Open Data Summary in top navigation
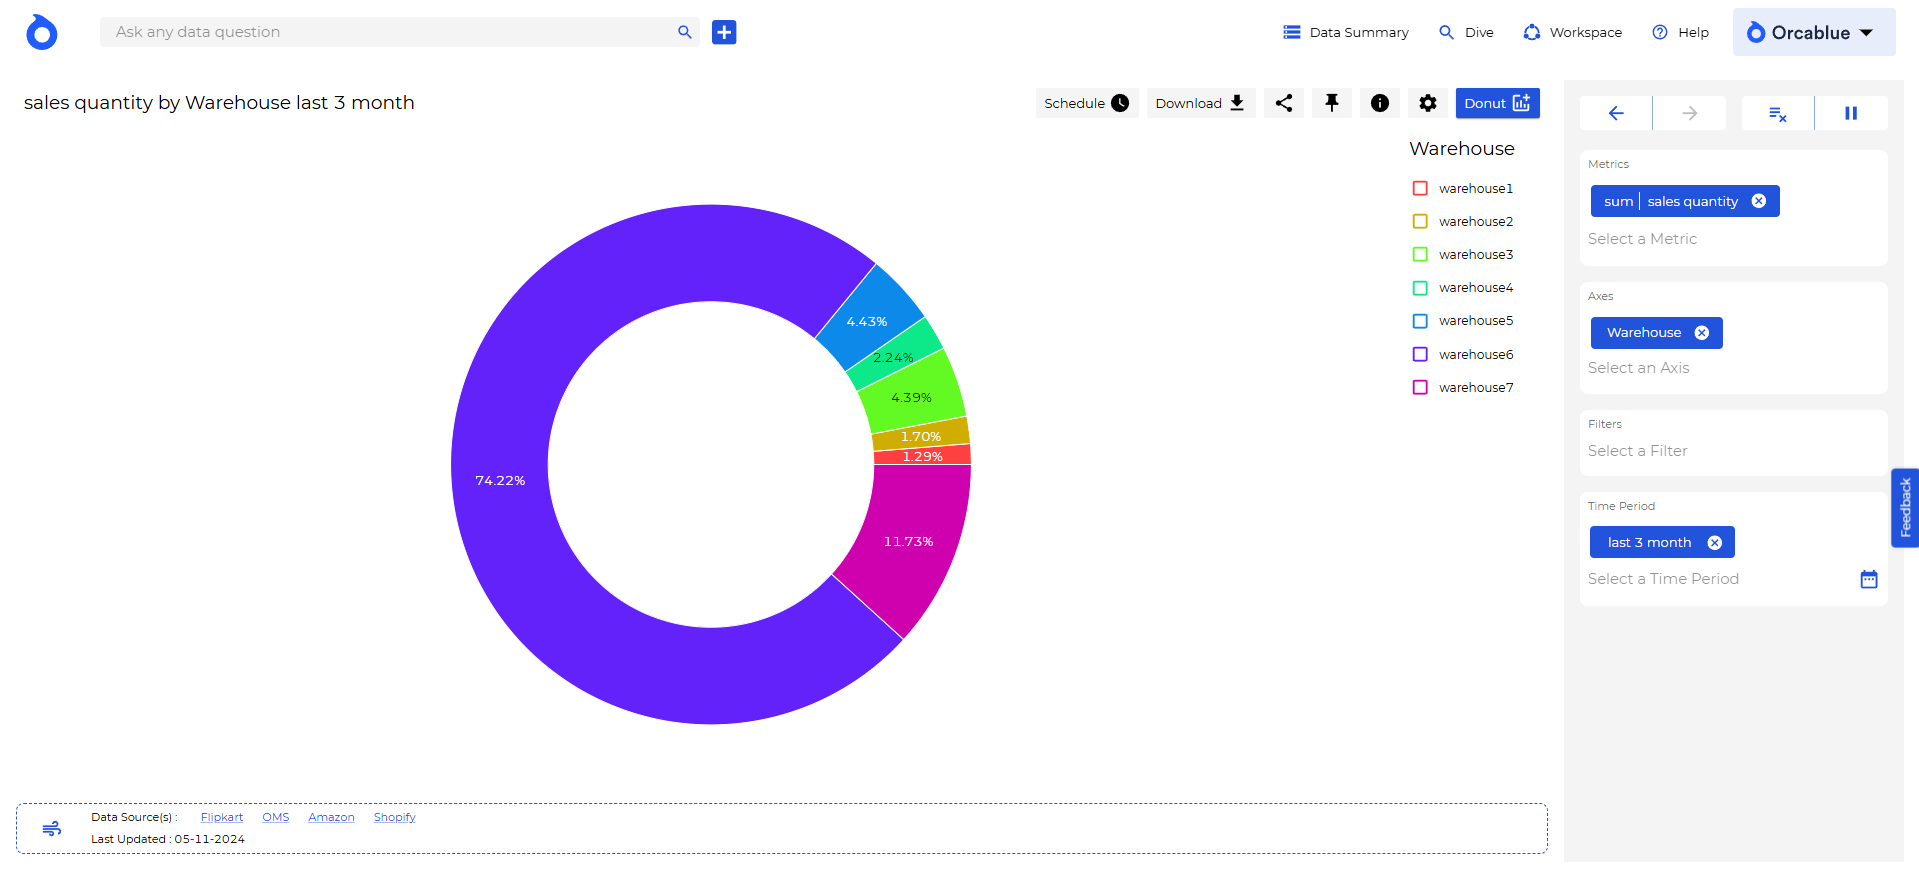Viewport: 1919px width, 874px height. [1346, 32]
